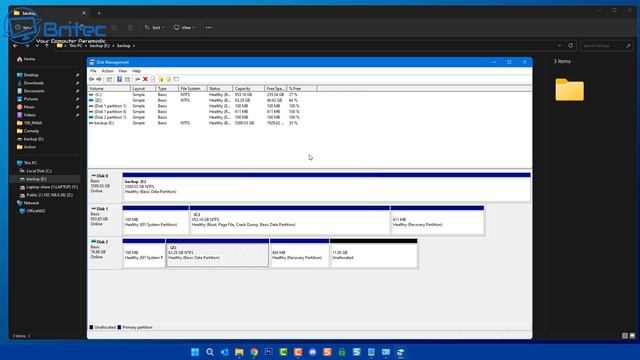Click the Forward arrow in Disk Management toolbar
The width and height of the screenshot is (640, 360).
click(99, 79)
